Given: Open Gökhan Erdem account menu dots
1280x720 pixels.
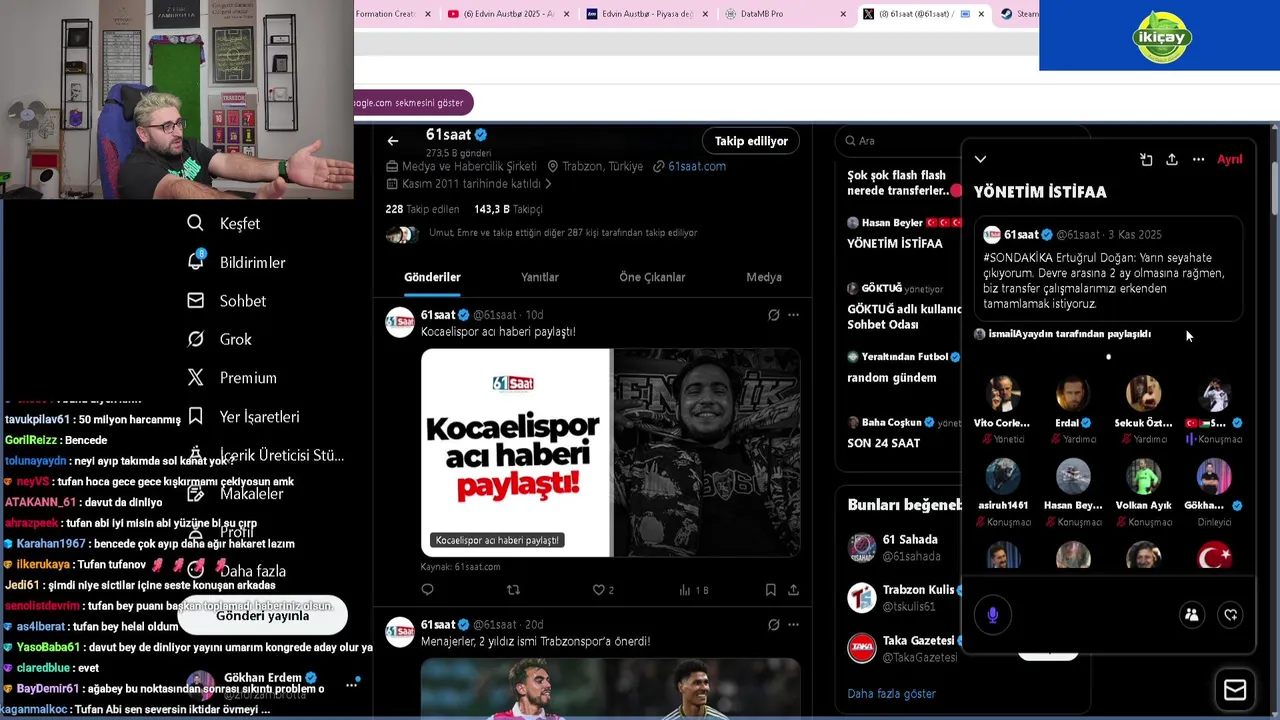Looking at the screenshot, I should [x=351, y=685].
